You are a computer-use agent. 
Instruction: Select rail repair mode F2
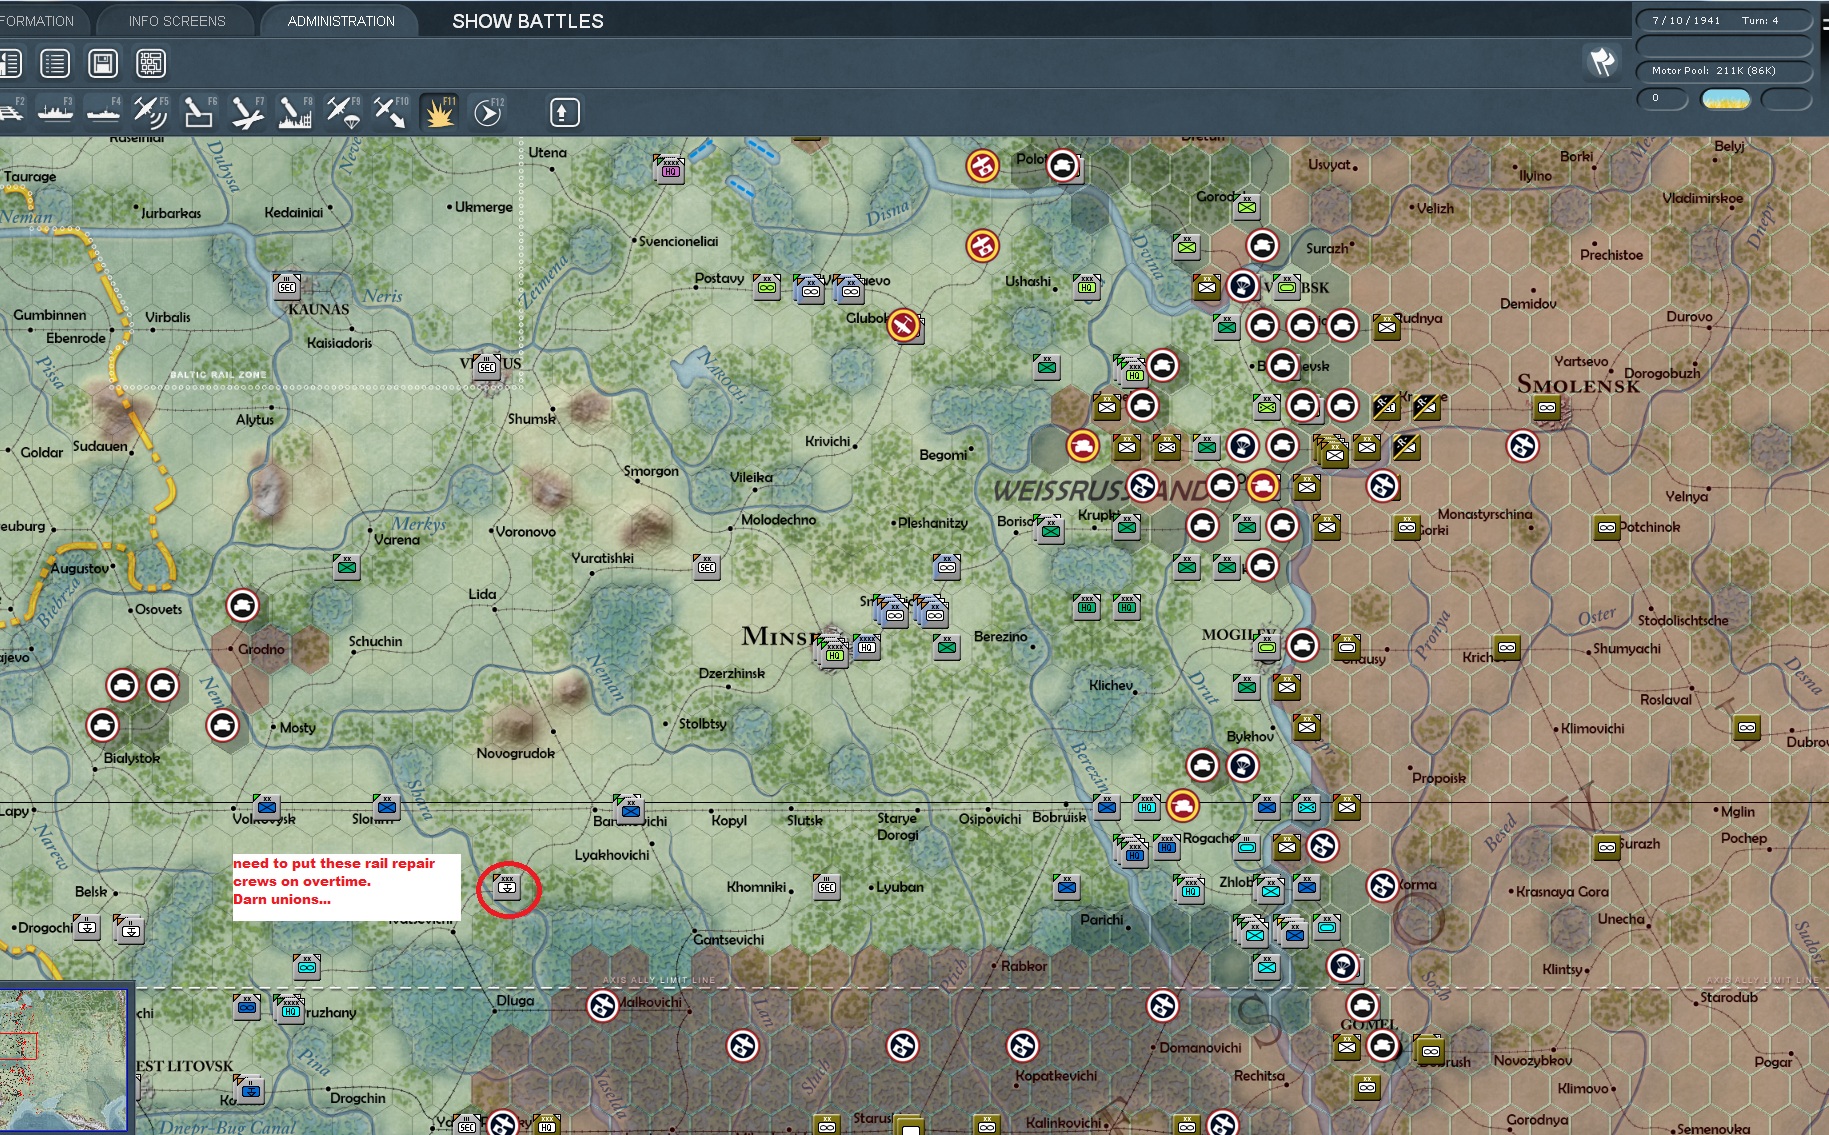(x=11, y=112)
